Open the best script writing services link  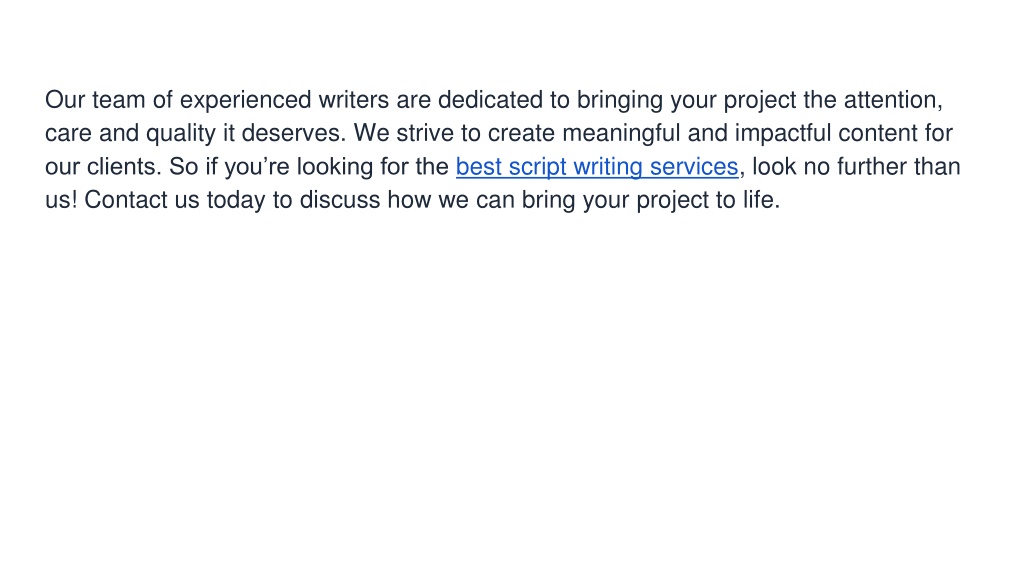coord(597,167)
